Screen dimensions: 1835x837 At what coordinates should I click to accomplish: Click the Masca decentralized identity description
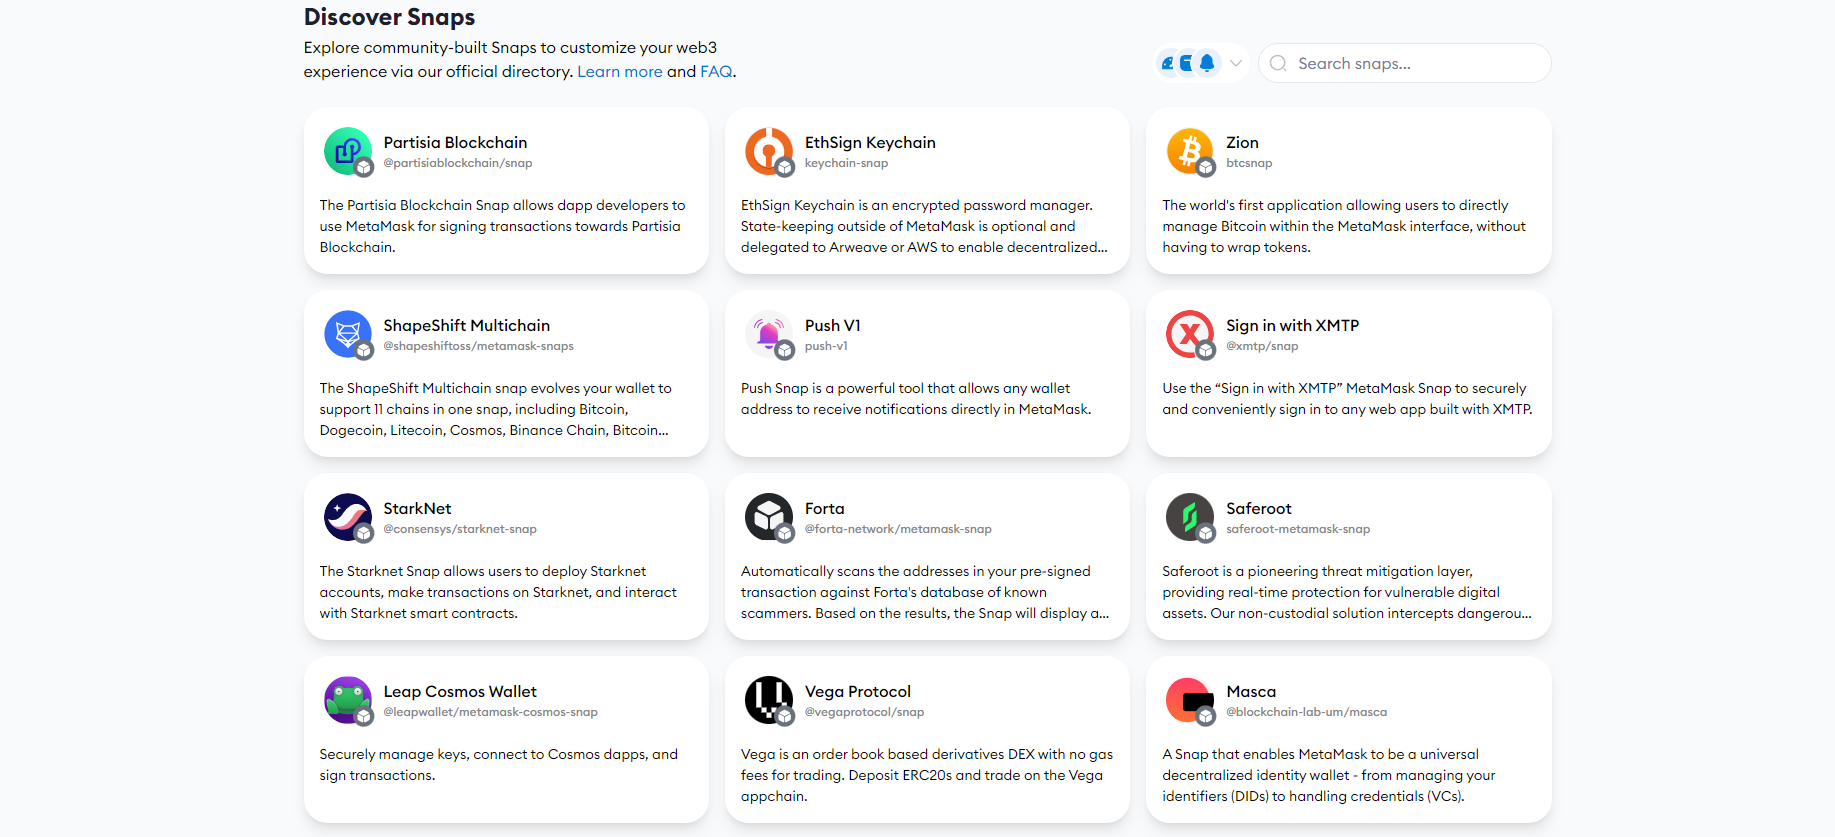coord(1329,775)
